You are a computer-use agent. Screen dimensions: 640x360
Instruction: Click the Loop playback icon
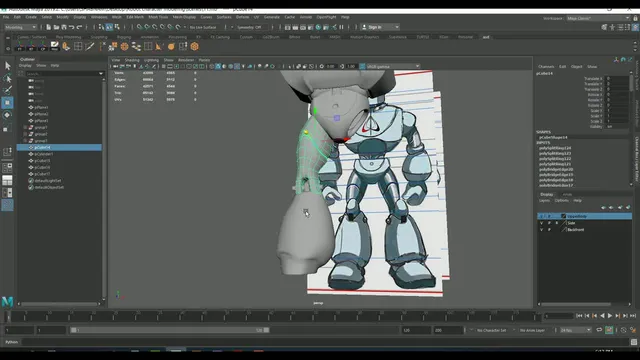(x=599, y=330)
